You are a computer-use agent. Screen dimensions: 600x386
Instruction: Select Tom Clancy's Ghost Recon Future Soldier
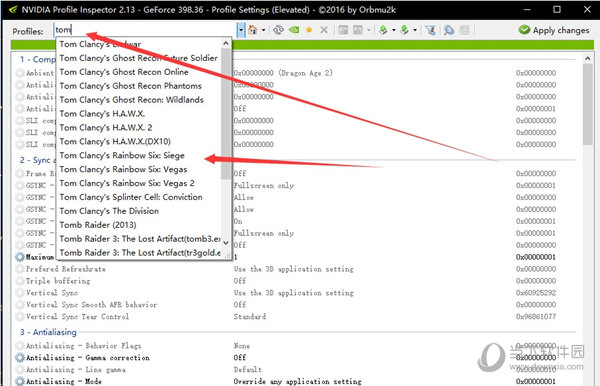(139, 58)
